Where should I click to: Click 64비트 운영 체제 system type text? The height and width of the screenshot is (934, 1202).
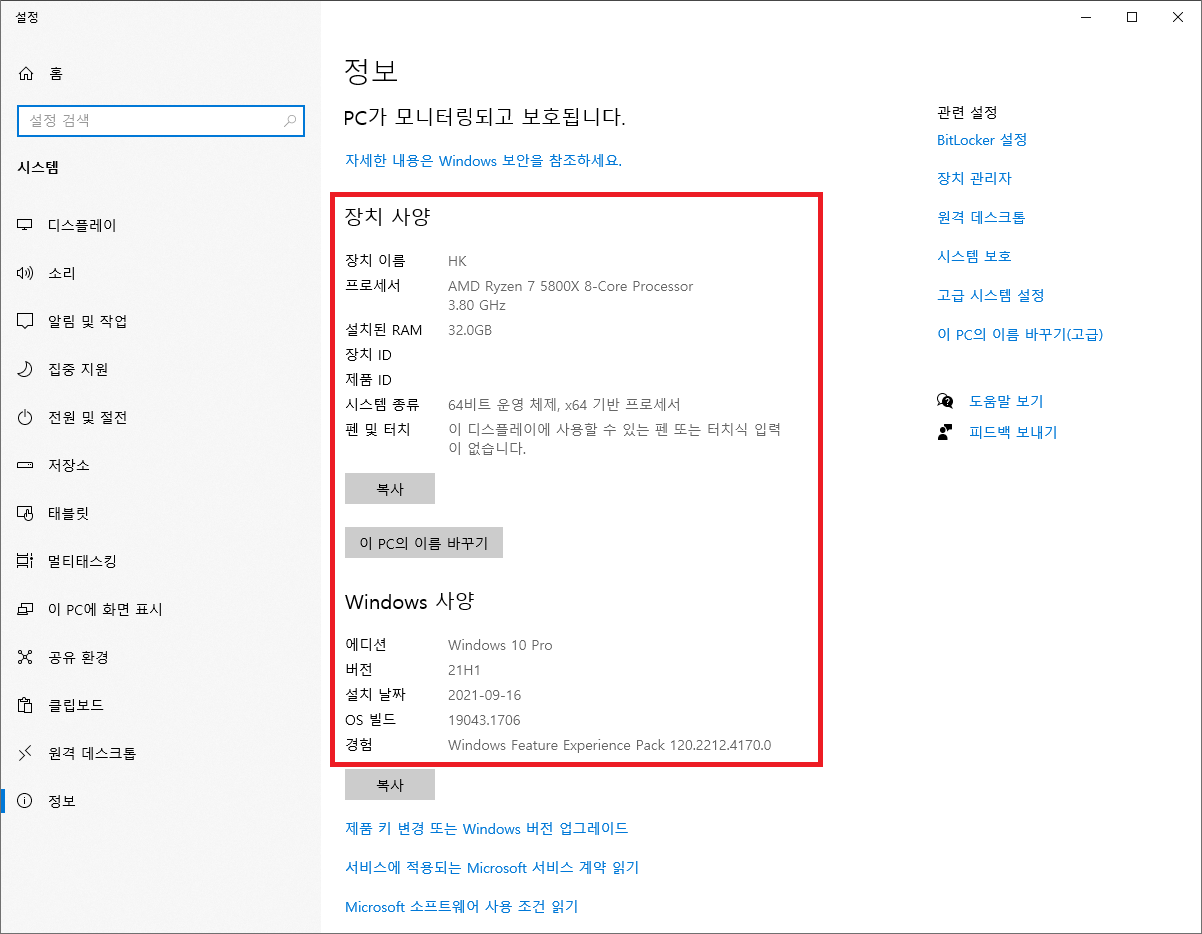(564, 405)
